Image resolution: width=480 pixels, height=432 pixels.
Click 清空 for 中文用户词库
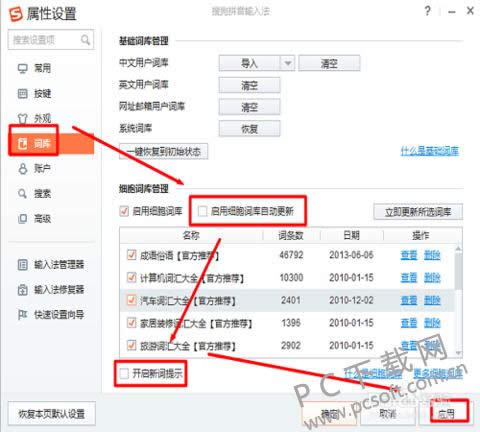click(x=329, y=63)
